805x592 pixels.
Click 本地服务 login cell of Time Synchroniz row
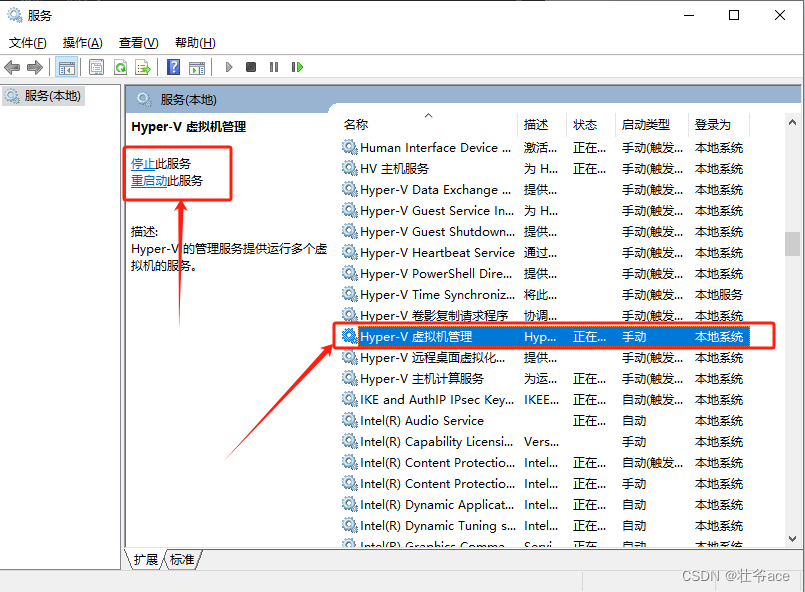pyautogui.click(x=719, y=295)
